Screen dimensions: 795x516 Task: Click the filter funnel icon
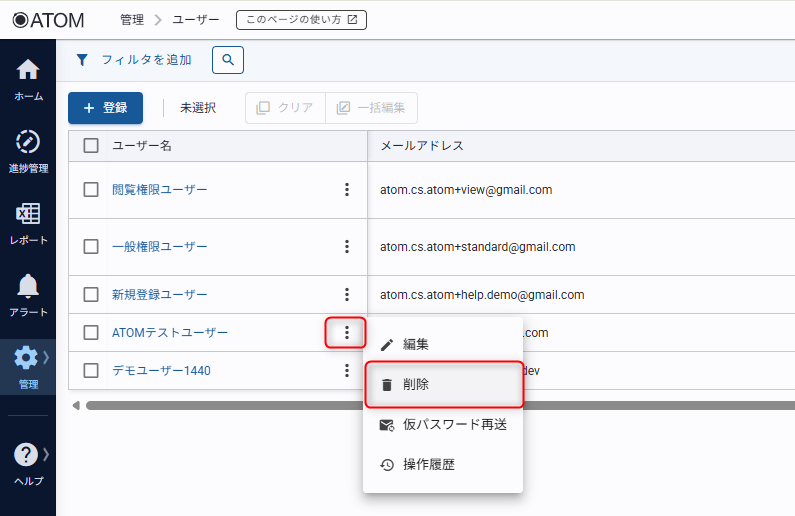[x=83, y=60]
